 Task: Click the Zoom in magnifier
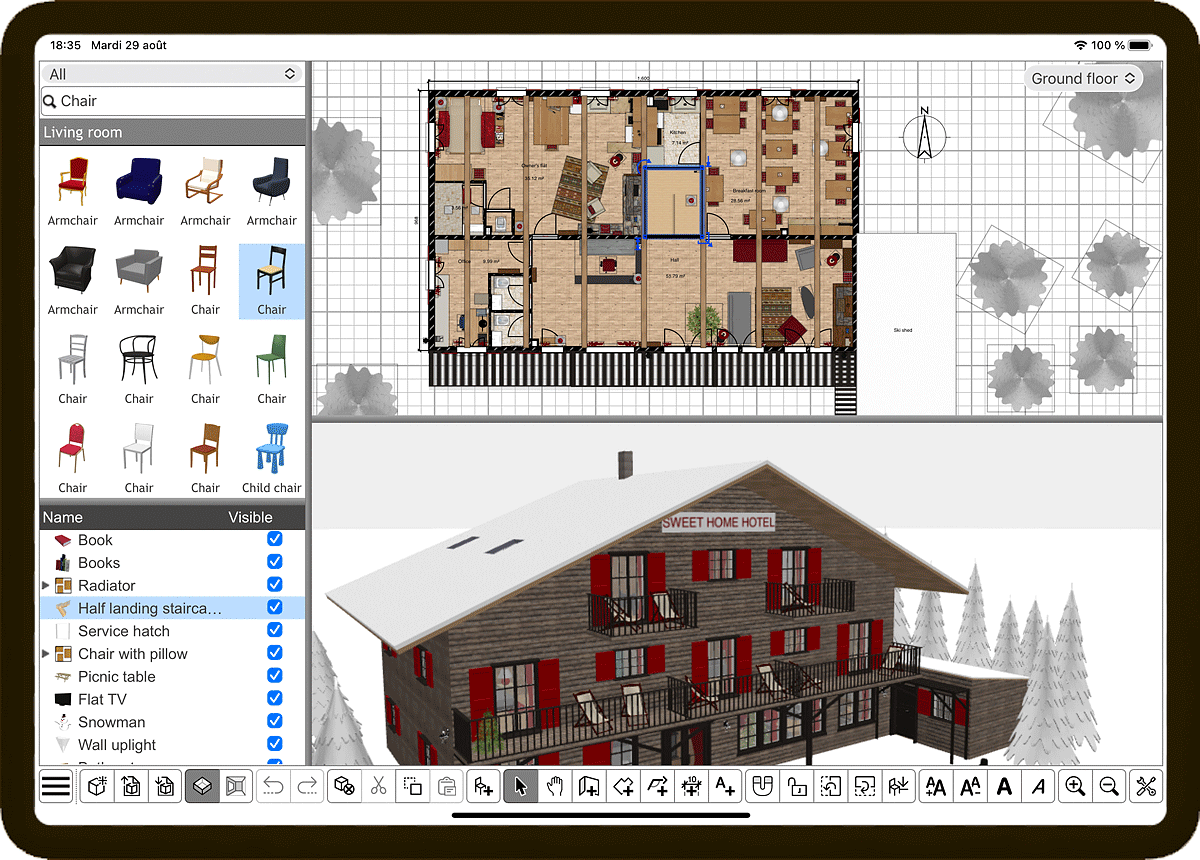point(1075,787)
